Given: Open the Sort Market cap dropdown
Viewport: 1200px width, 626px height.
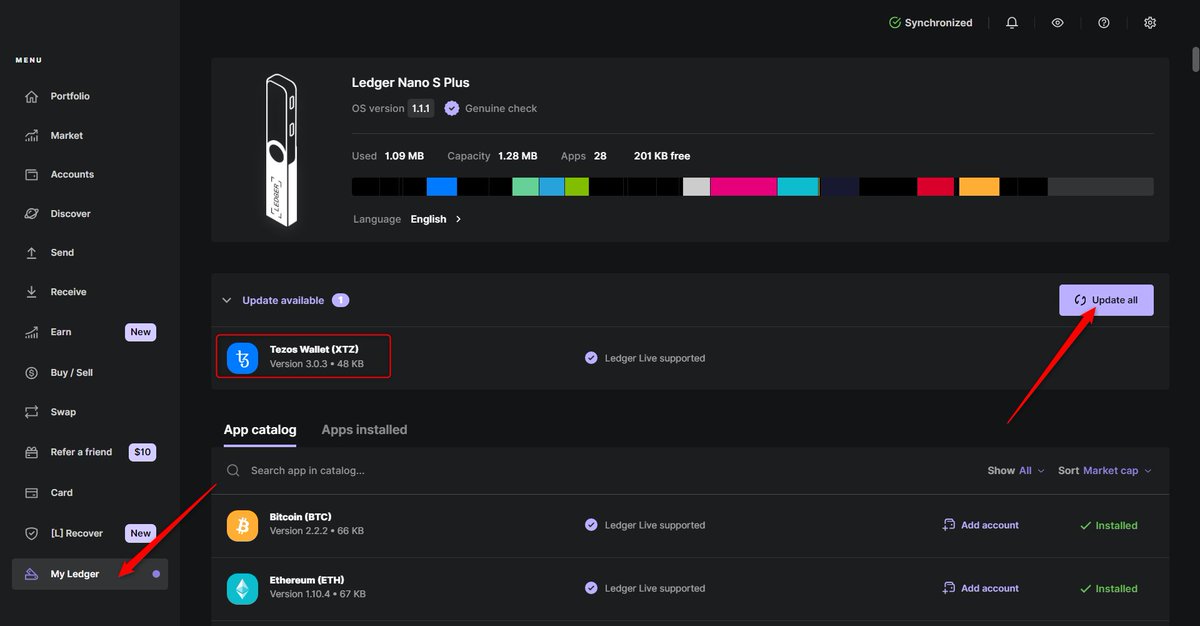Looking at the screenshot, I should point(1104,470).
